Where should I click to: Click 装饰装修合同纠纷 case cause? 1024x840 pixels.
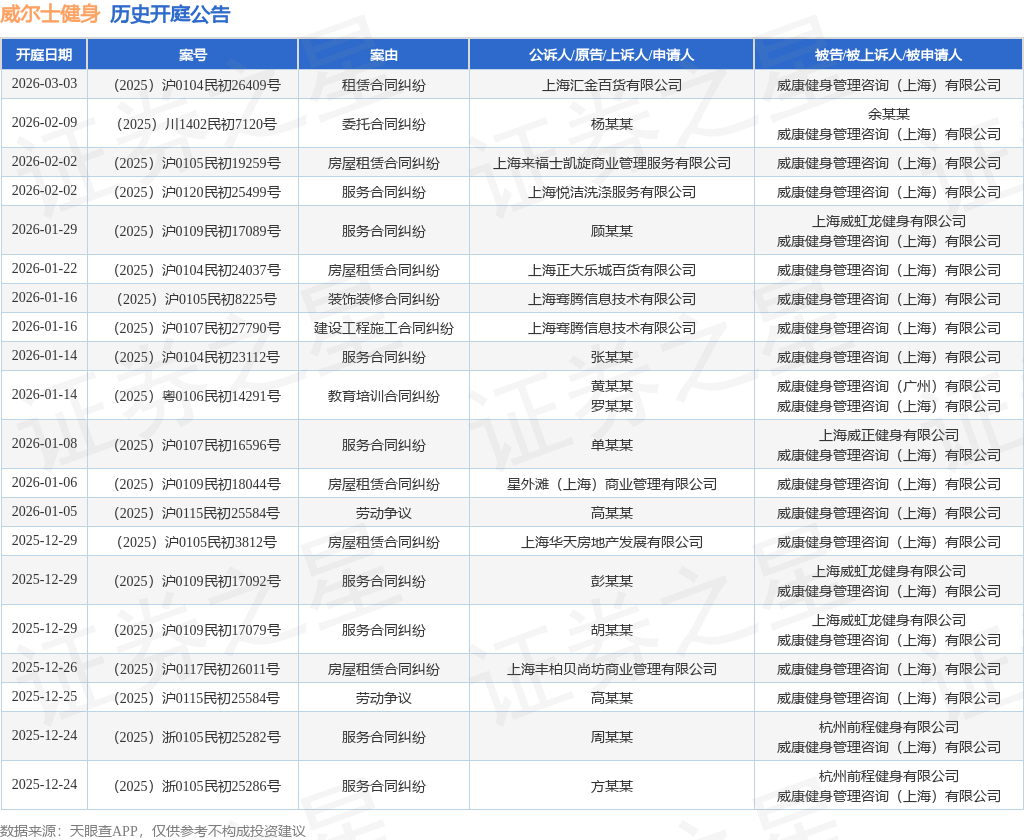(383, 299)
